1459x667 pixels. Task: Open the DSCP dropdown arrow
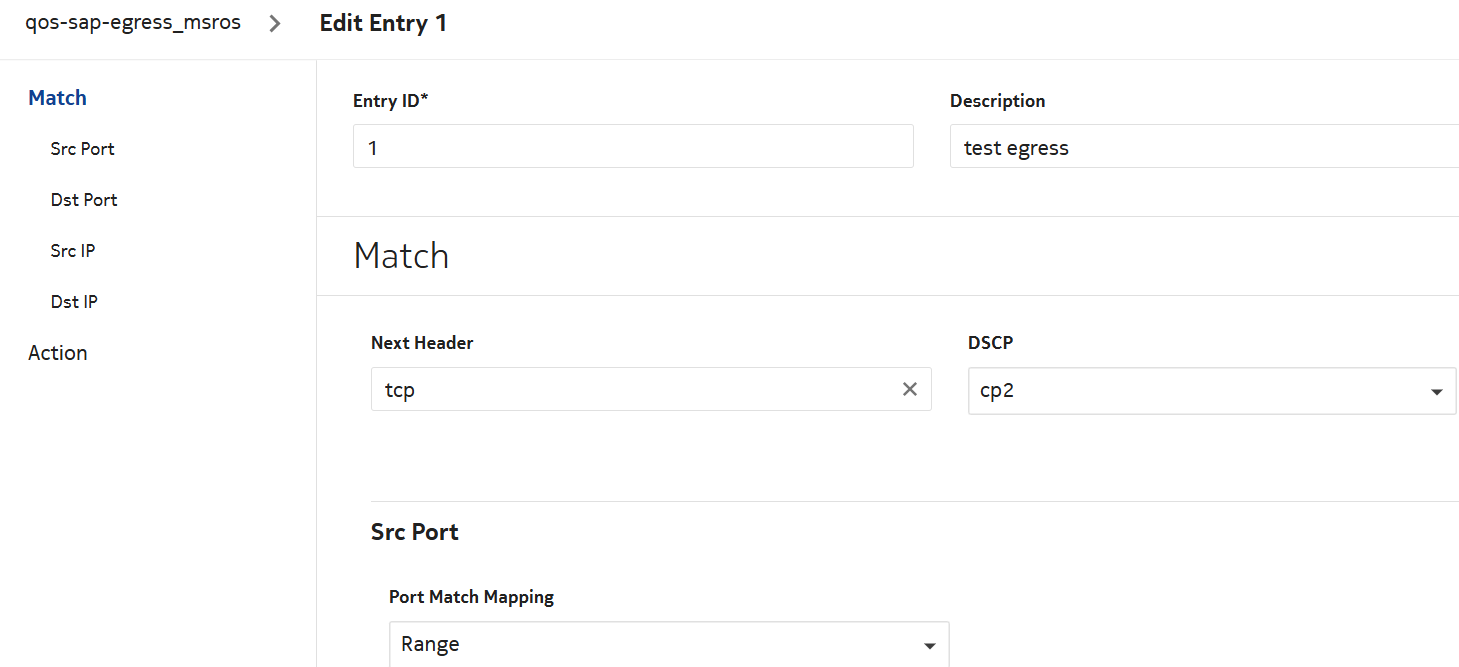[x=1436, y=392]
